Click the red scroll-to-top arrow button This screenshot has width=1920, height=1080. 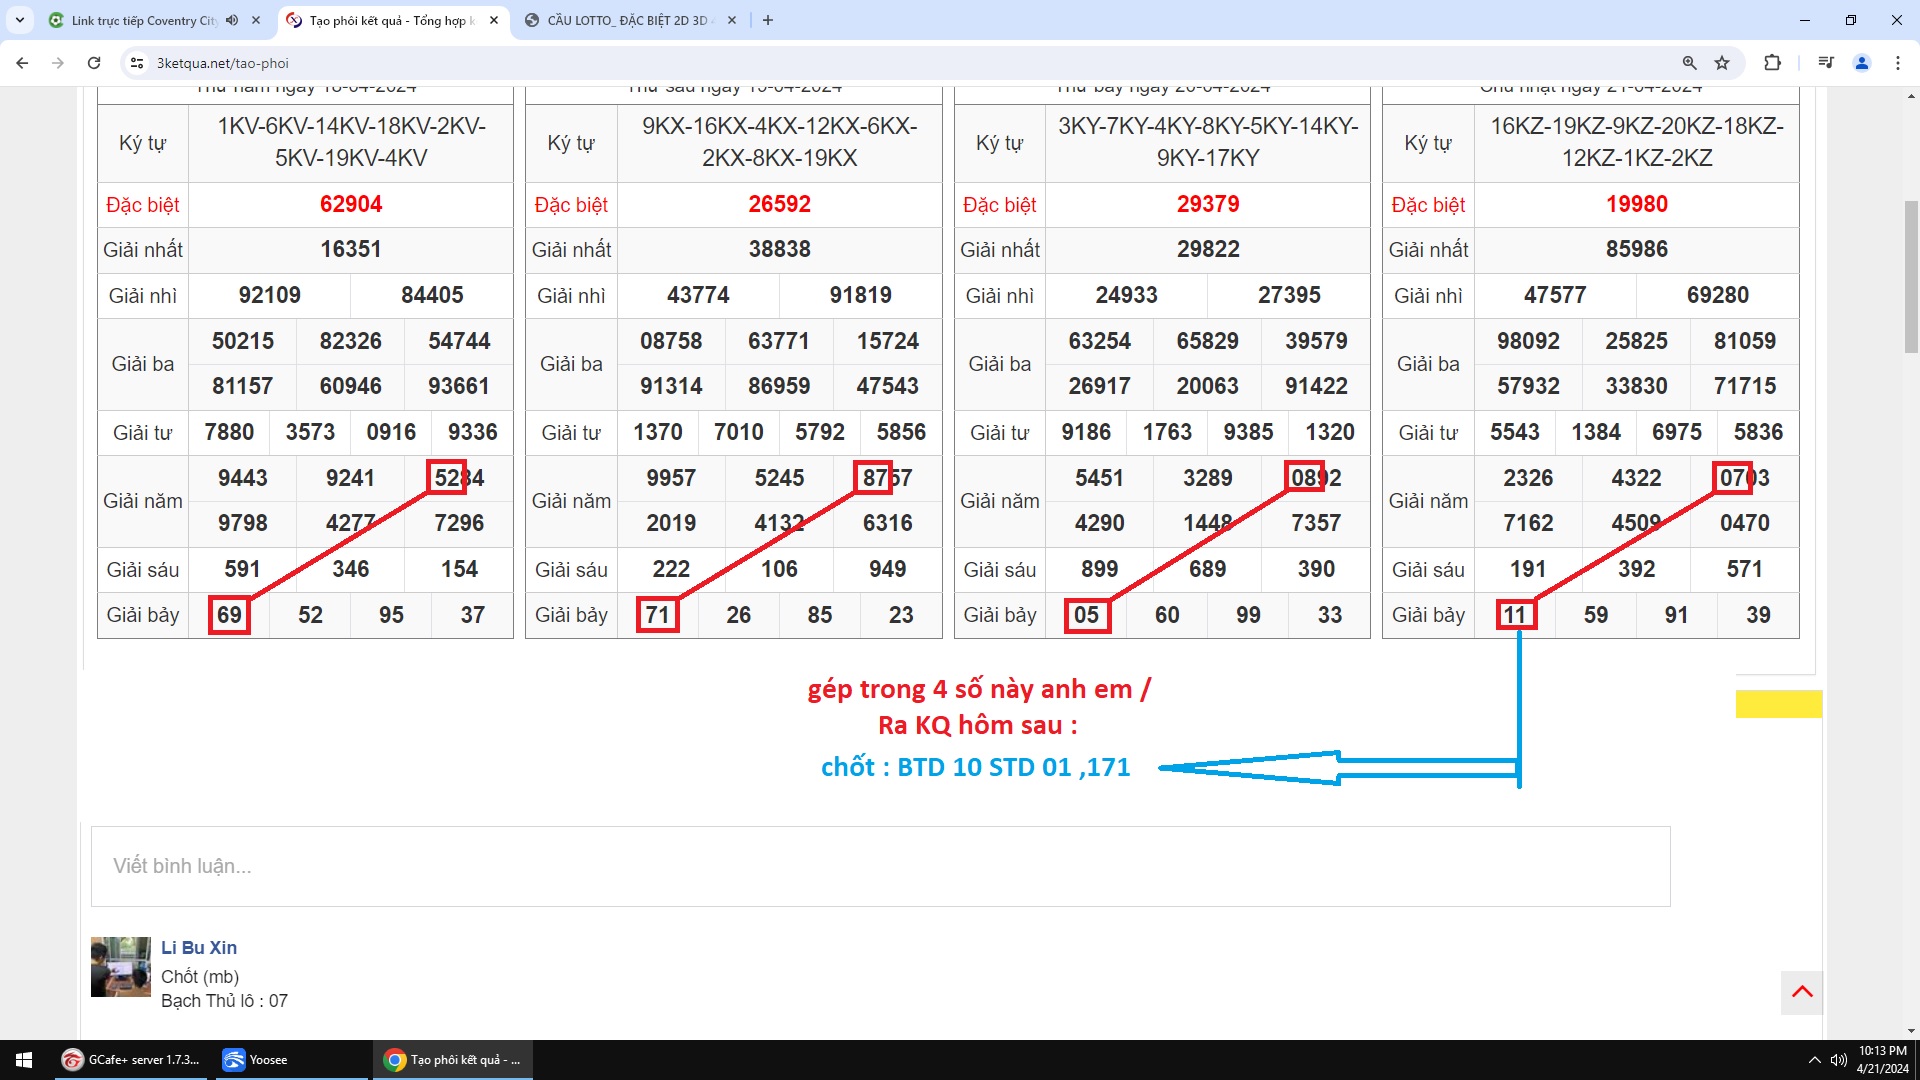click(x=1802, y=992)
